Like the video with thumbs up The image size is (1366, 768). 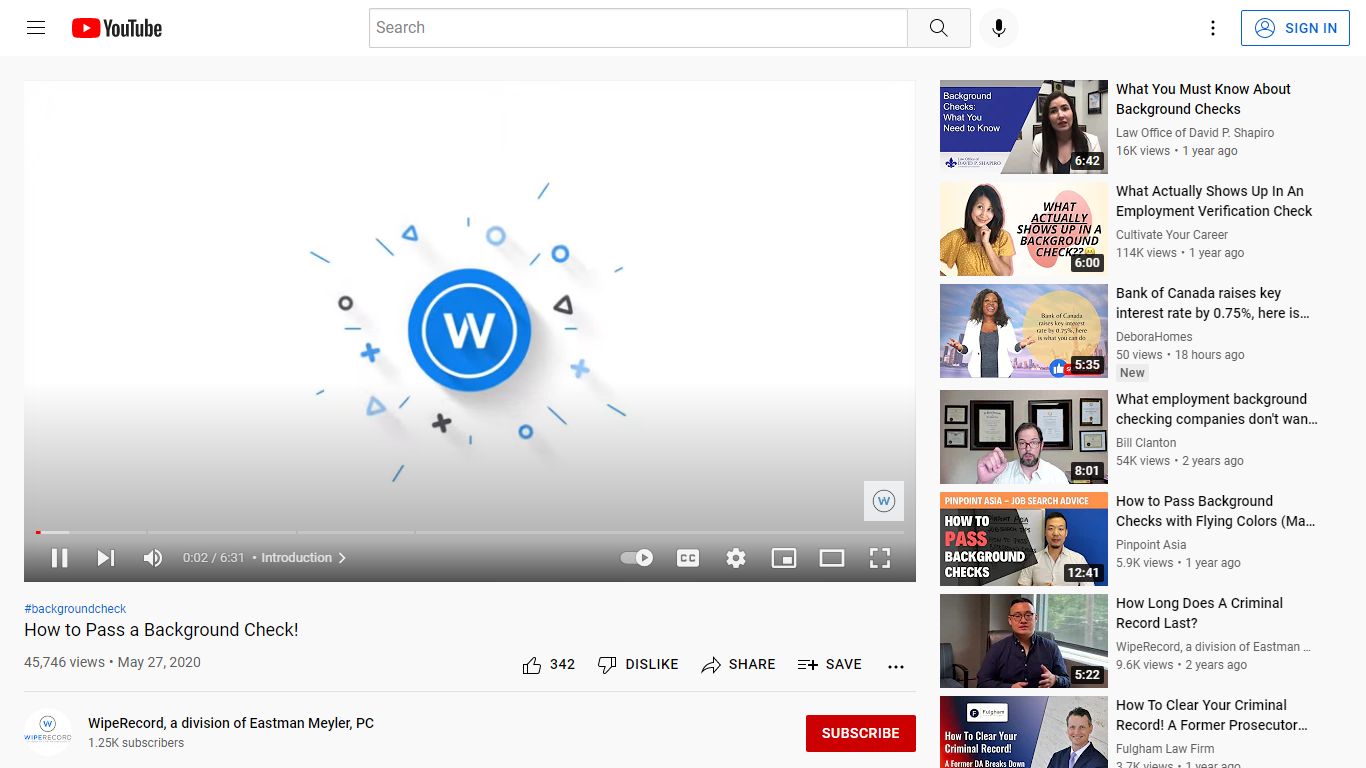point(549,665)
